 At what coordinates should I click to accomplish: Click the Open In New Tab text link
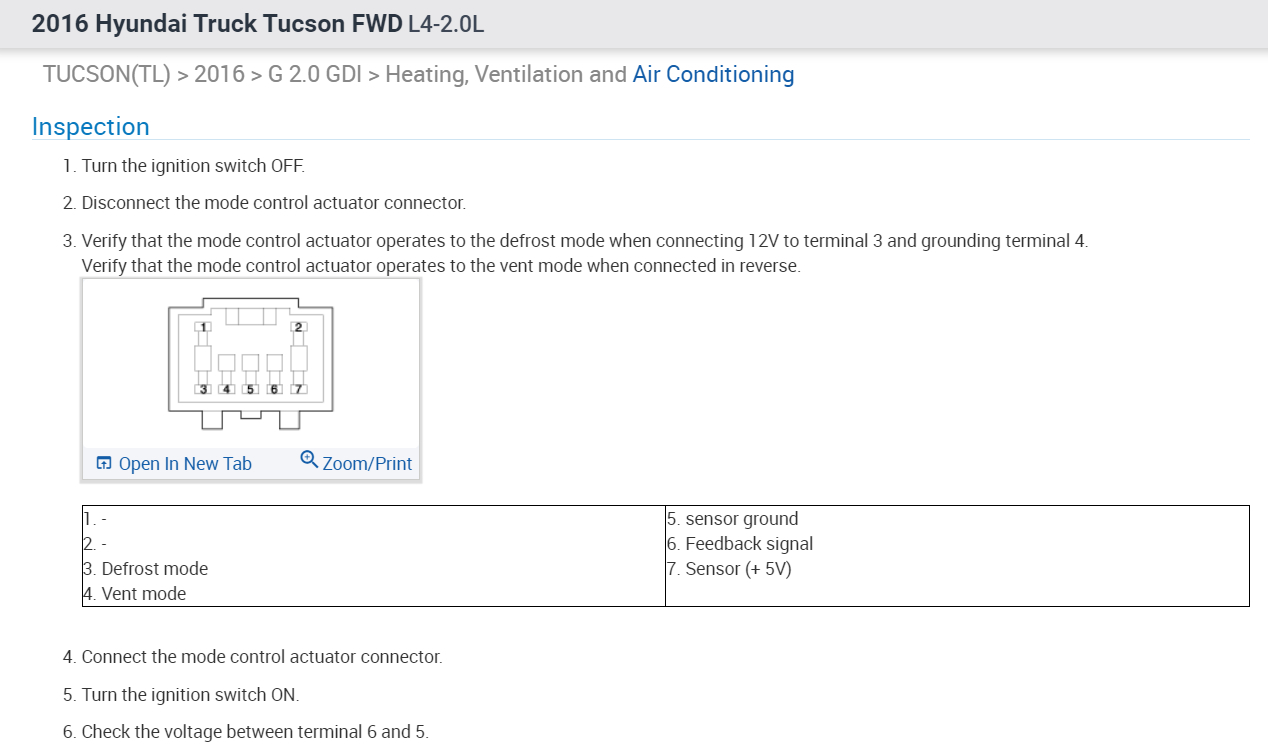tap(185, 464)
